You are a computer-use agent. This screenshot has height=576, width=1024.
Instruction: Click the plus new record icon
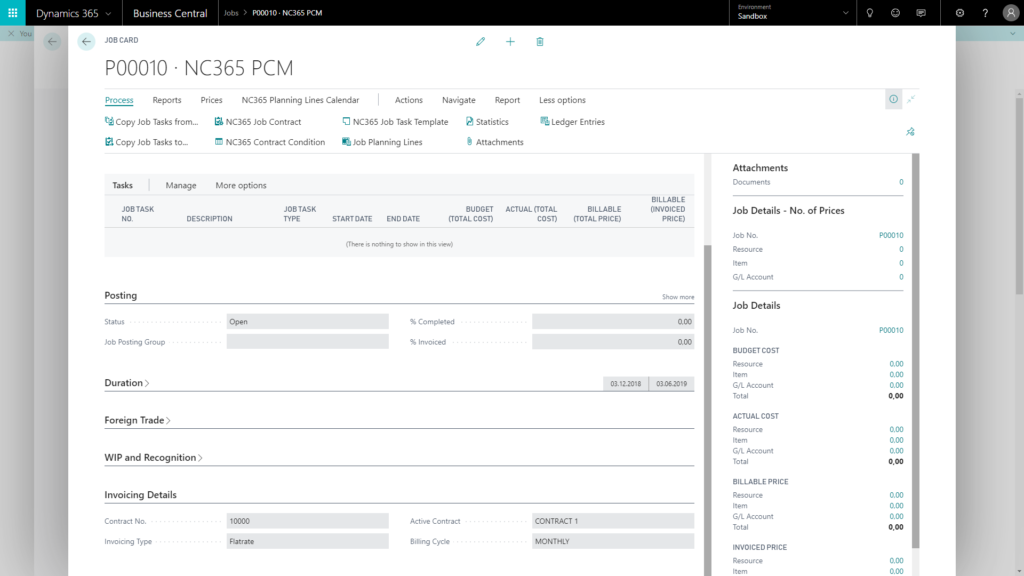(x=510, y=41)
